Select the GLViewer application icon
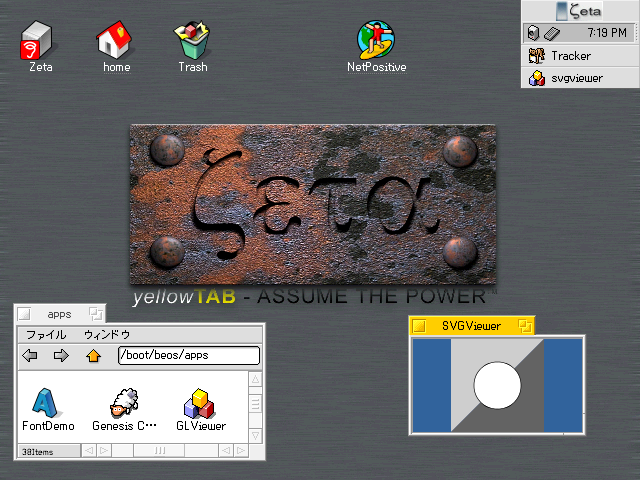 pos(200,403)
